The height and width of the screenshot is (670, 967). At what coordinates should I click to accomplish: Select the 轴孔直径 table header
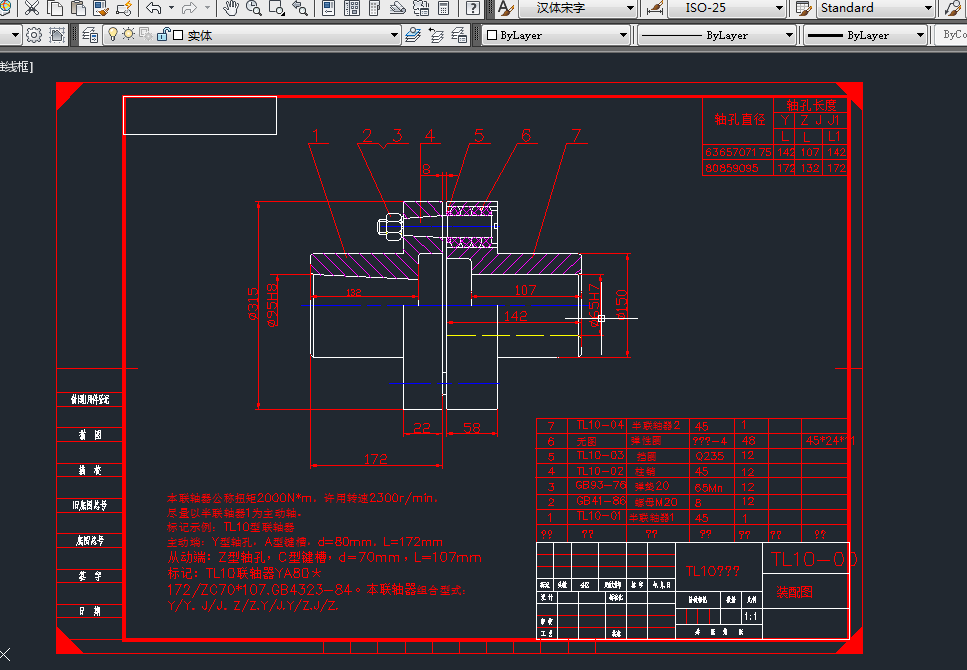pos(739,119)
